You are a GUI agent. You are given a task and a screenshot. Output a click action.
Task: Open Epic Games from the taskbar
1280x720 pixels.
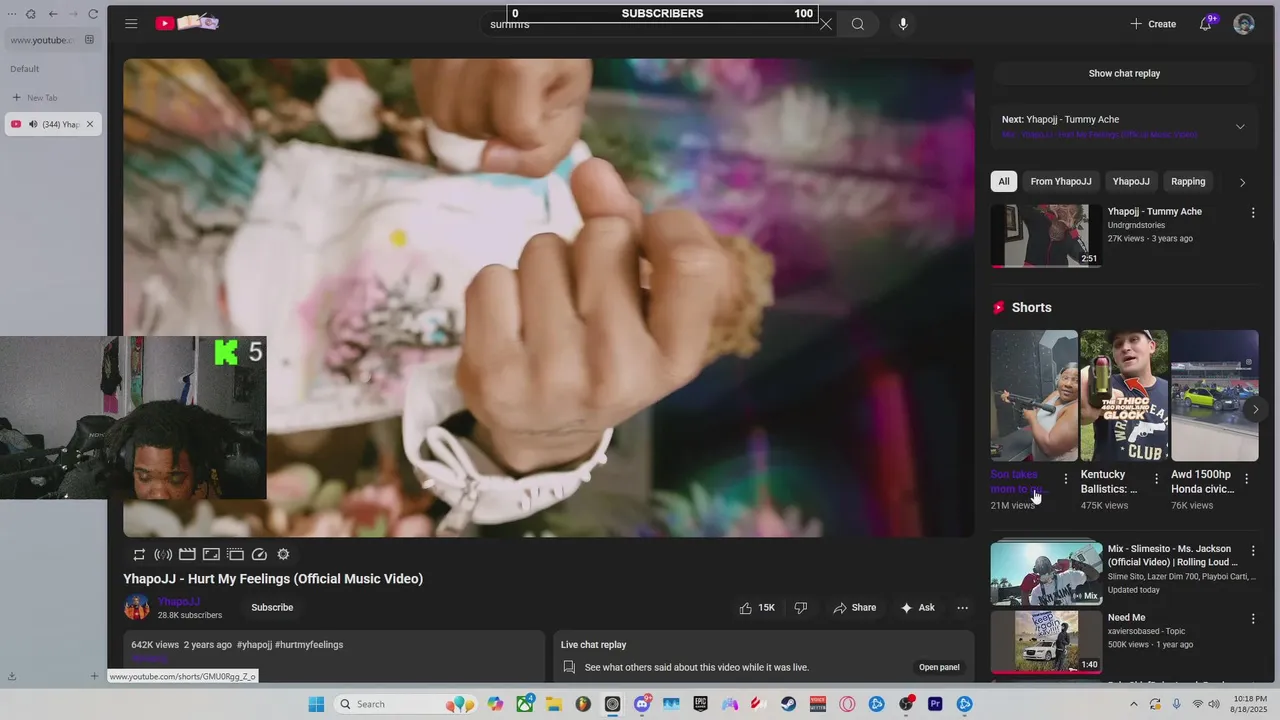point(700,704)
